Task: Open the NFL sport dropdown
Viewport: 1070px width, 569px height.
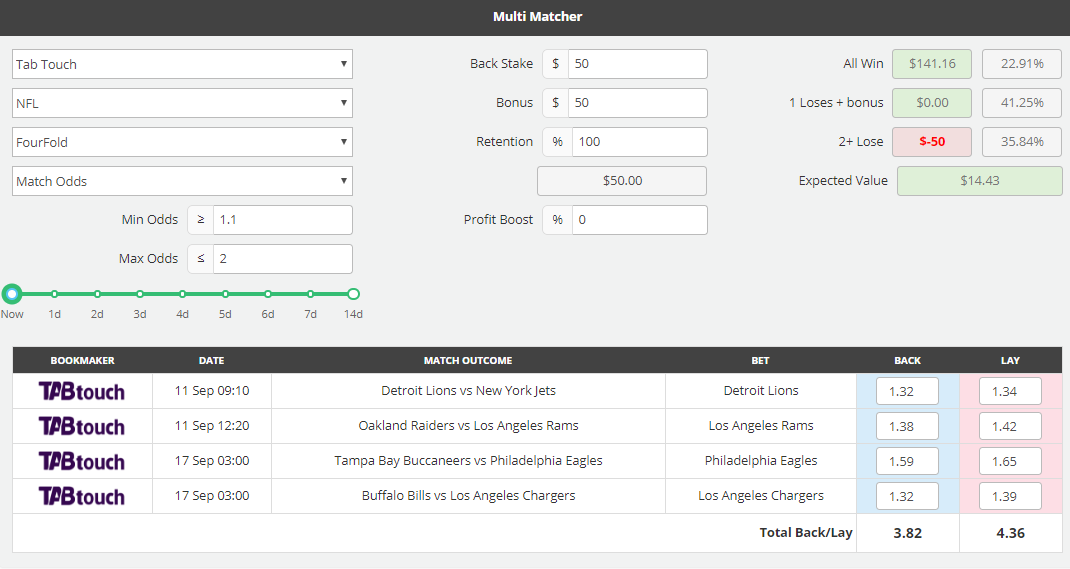Action: (x=182, y=103)
